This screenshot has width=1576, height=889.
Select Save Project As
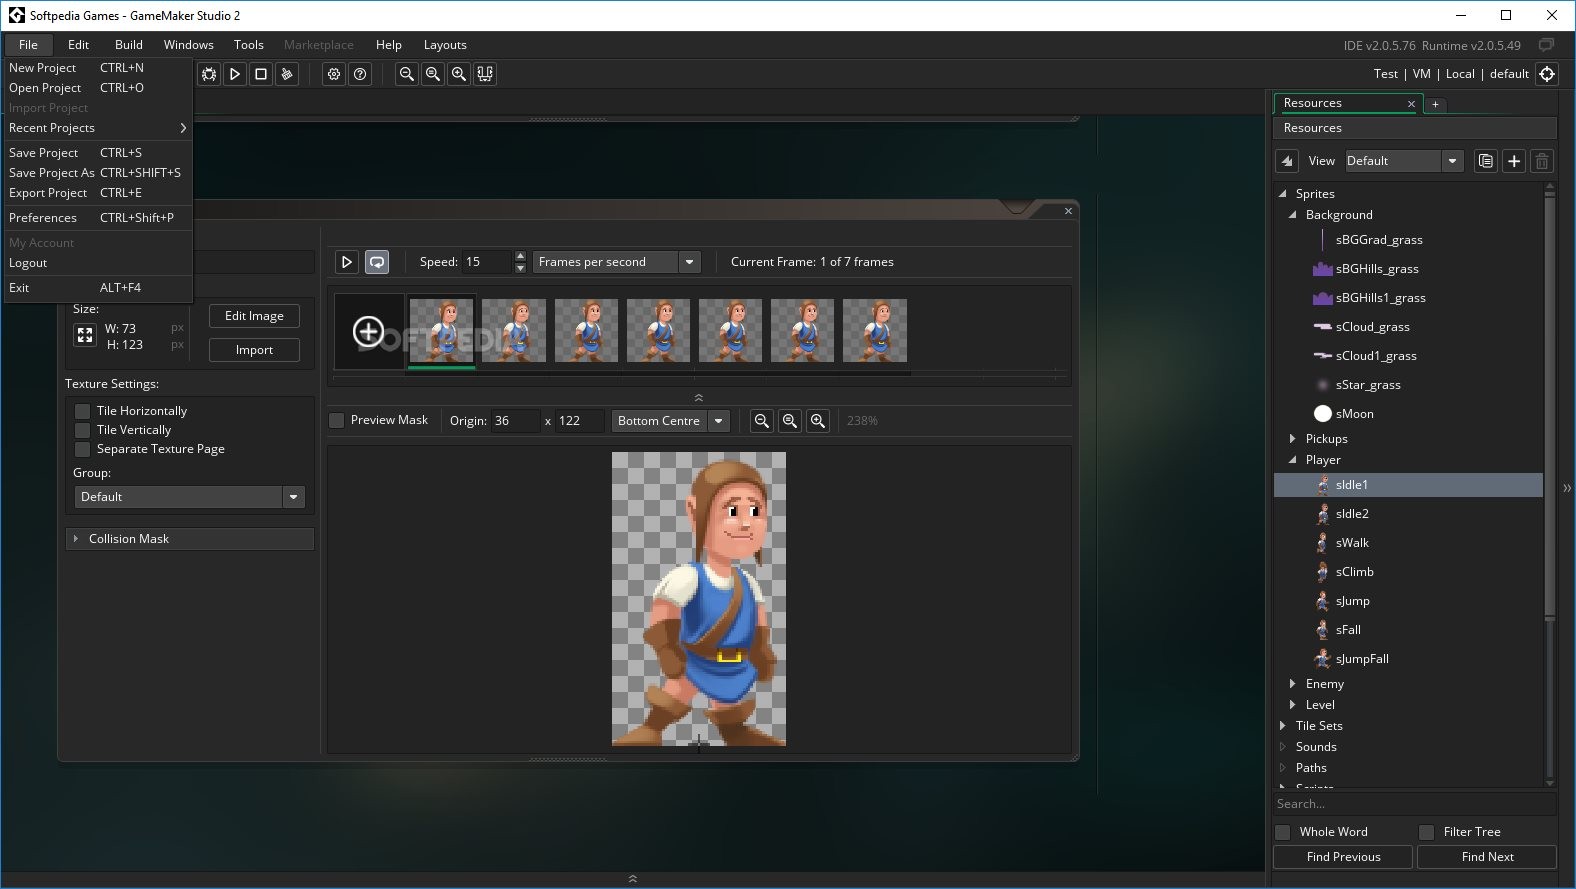(98, 173)
